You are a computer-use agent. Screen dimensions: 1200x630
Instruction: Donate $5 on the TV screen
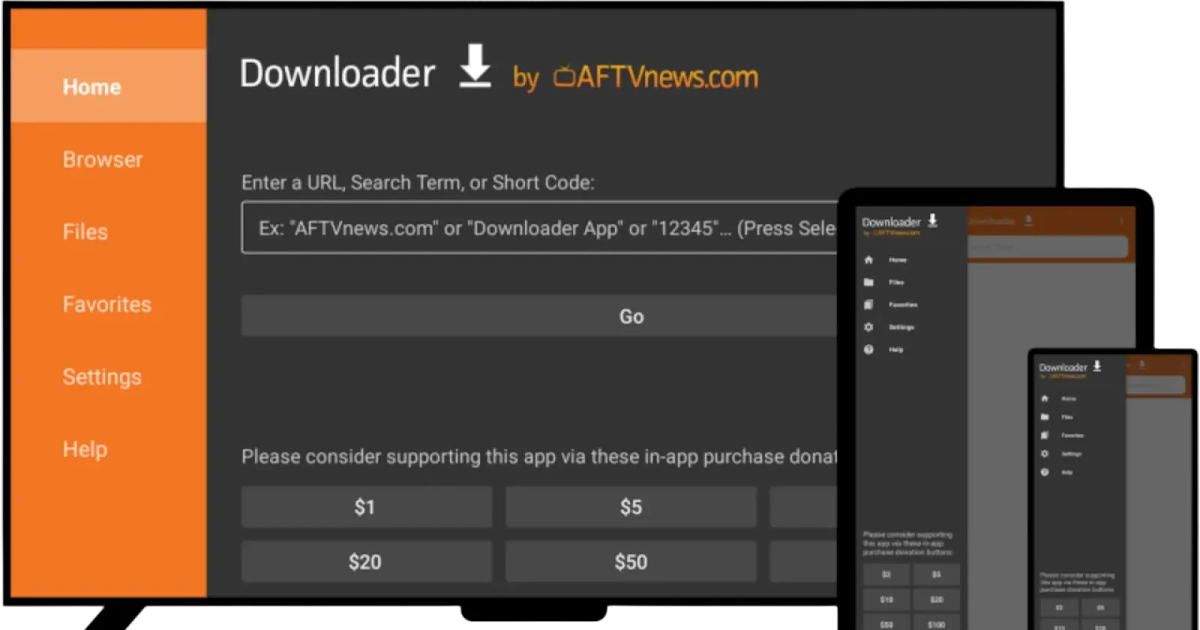coord(631,507)
